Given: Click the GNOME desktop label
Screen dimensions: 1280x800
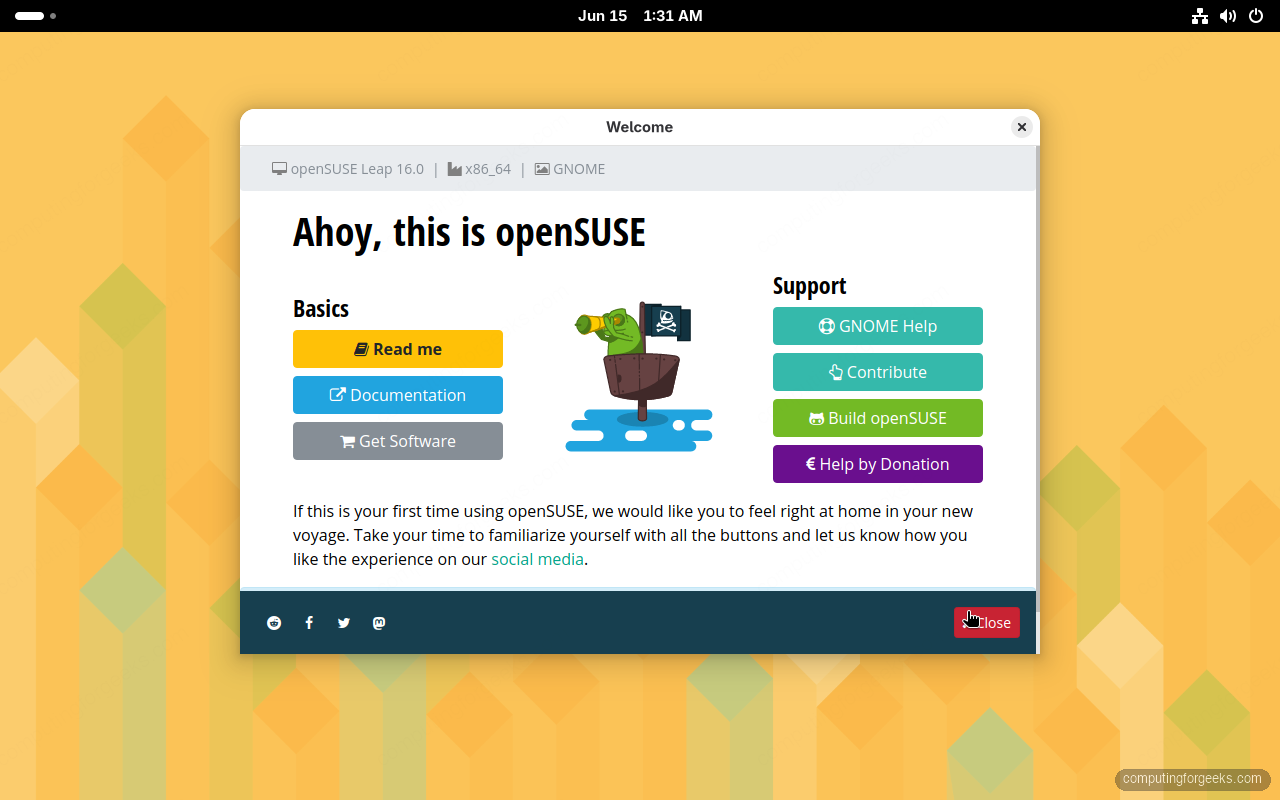Looking at the screenshot, I should click(570, 169).
